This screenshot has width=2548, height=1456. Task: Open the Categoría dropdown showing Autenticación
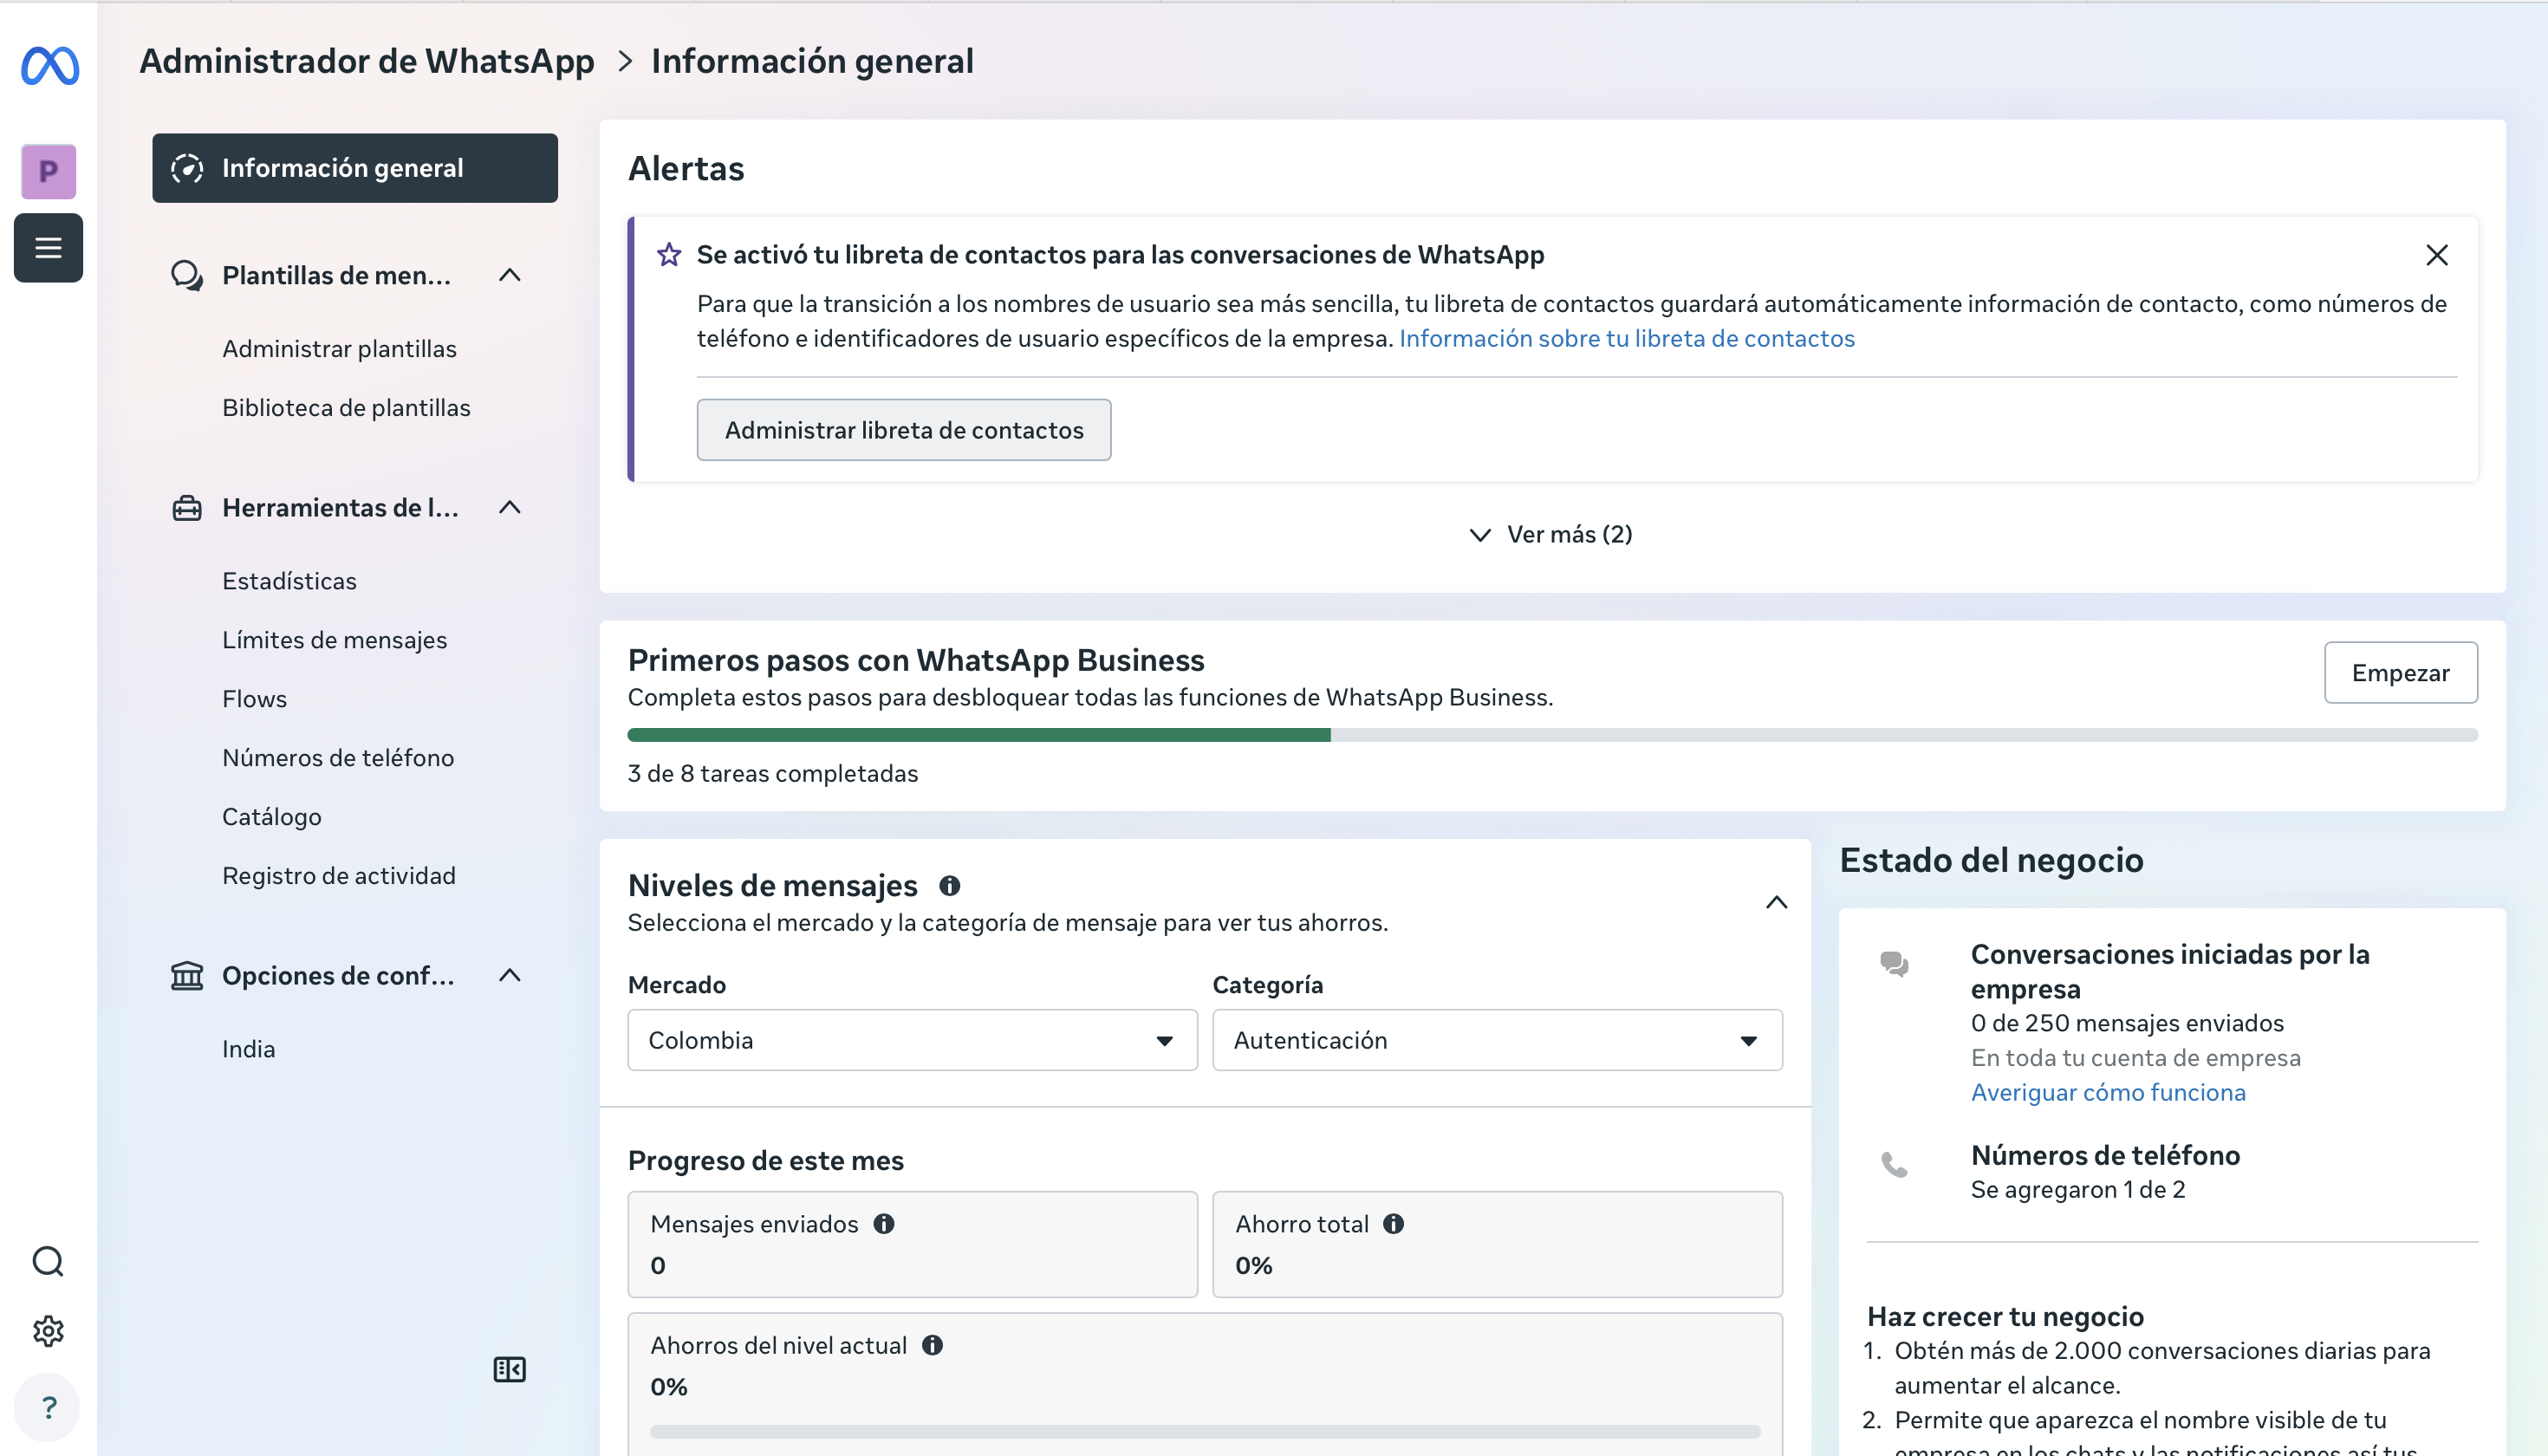tap(1497, 1040)
